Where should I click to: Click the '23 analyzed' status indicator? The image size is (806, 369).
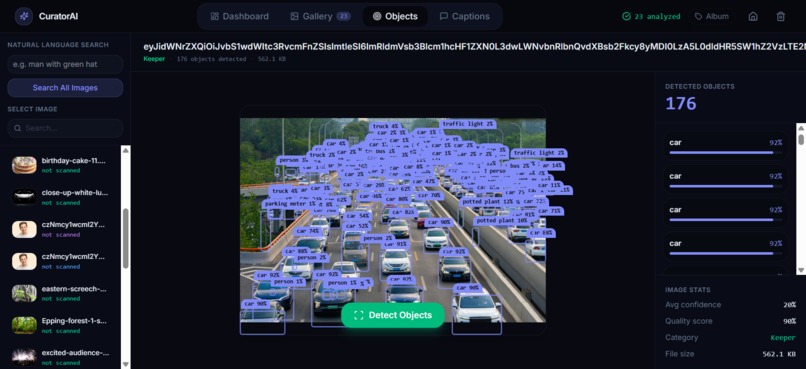[651, 16]
